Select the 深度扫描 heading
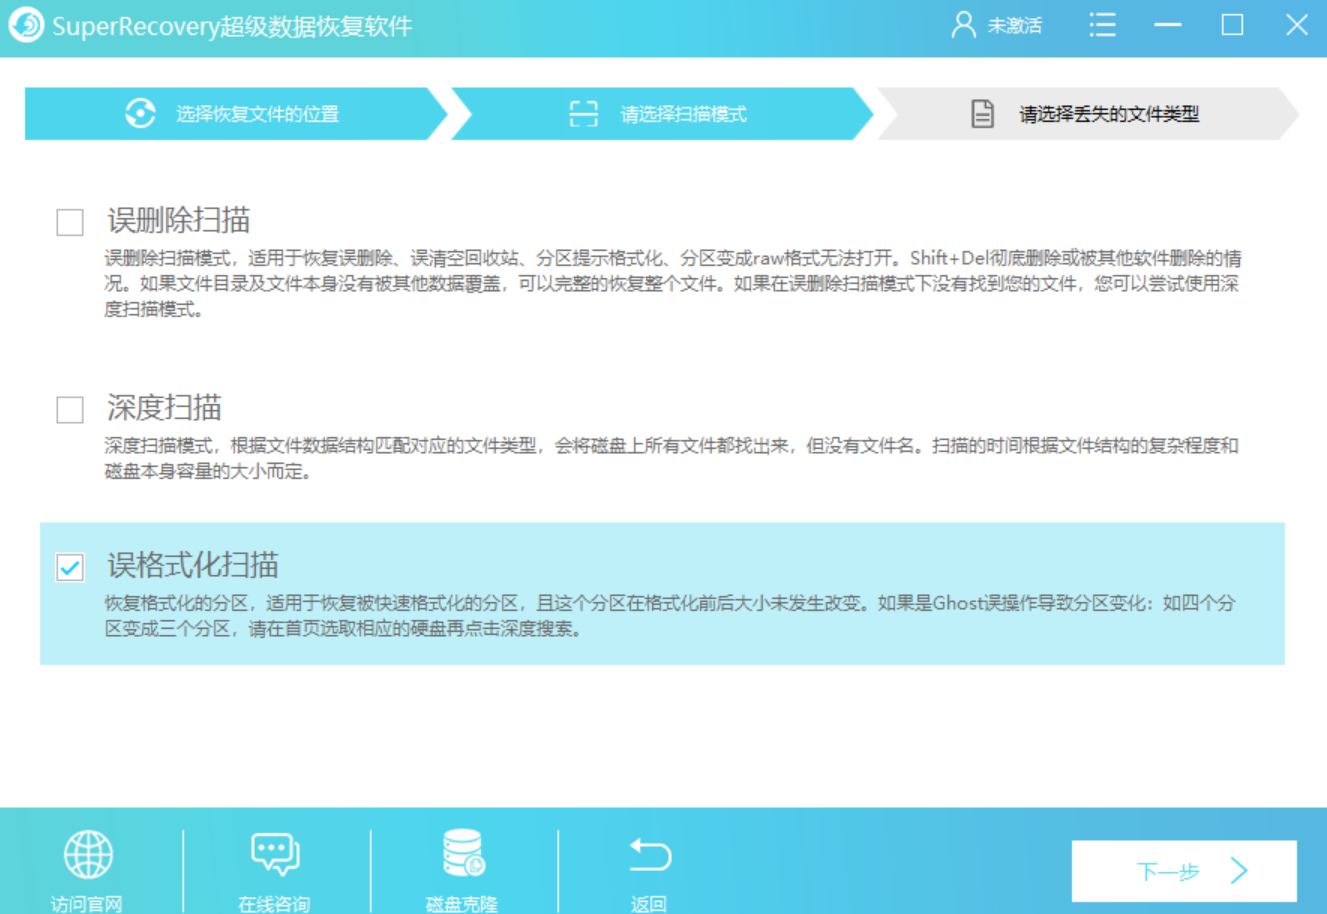This screenshot has height=914, width=1327. pyautogui.click(x=164, y=407)
